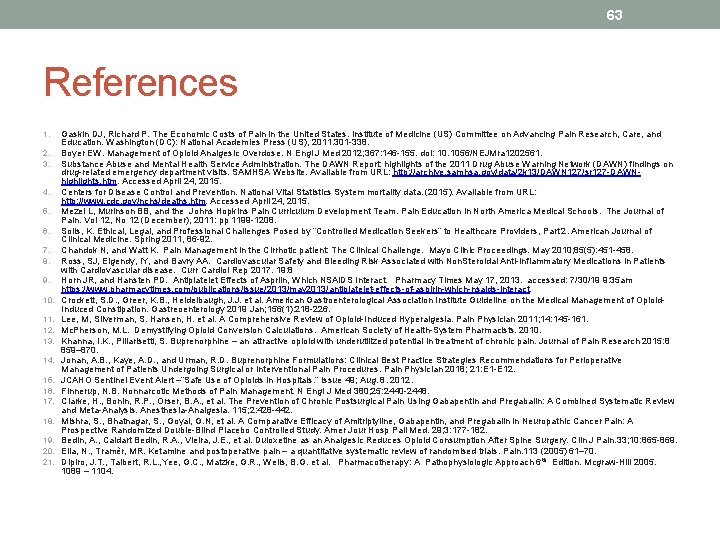Select JCAHO Sentinel Event Alert reference
The image size is (720, 540).
tap(237, 380)
